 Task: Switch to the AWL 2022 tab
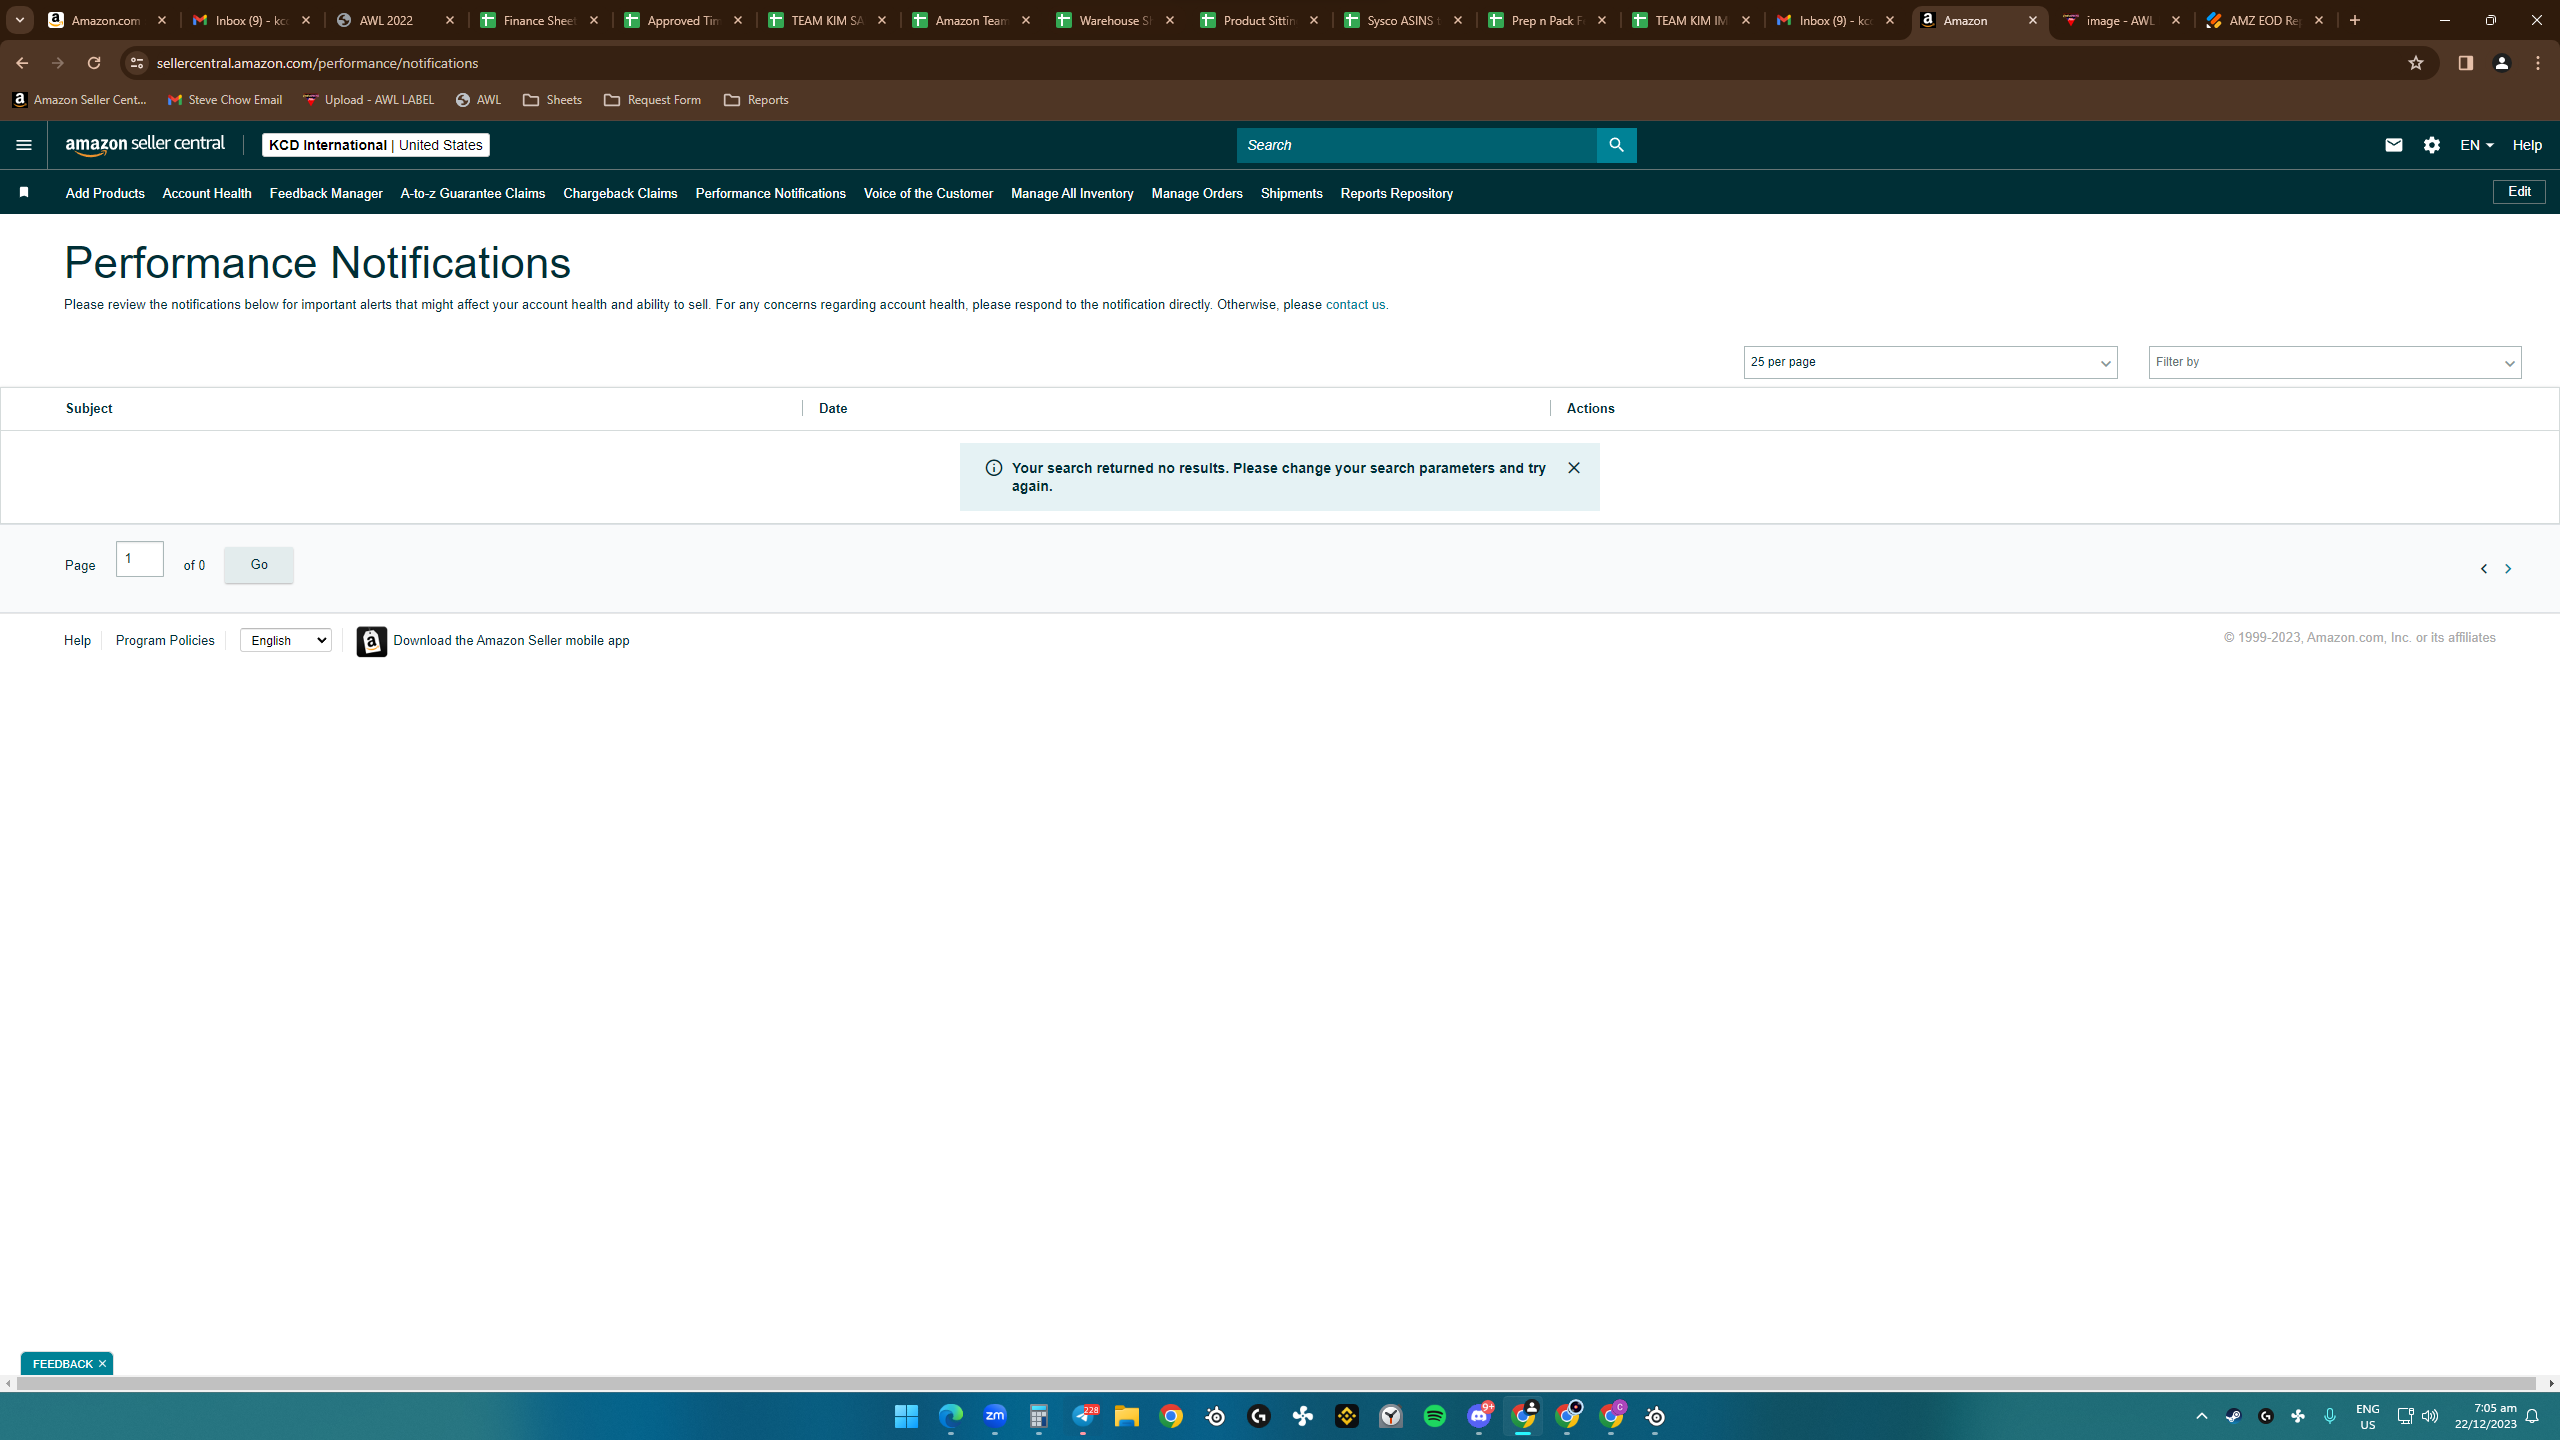coord(396,20)
